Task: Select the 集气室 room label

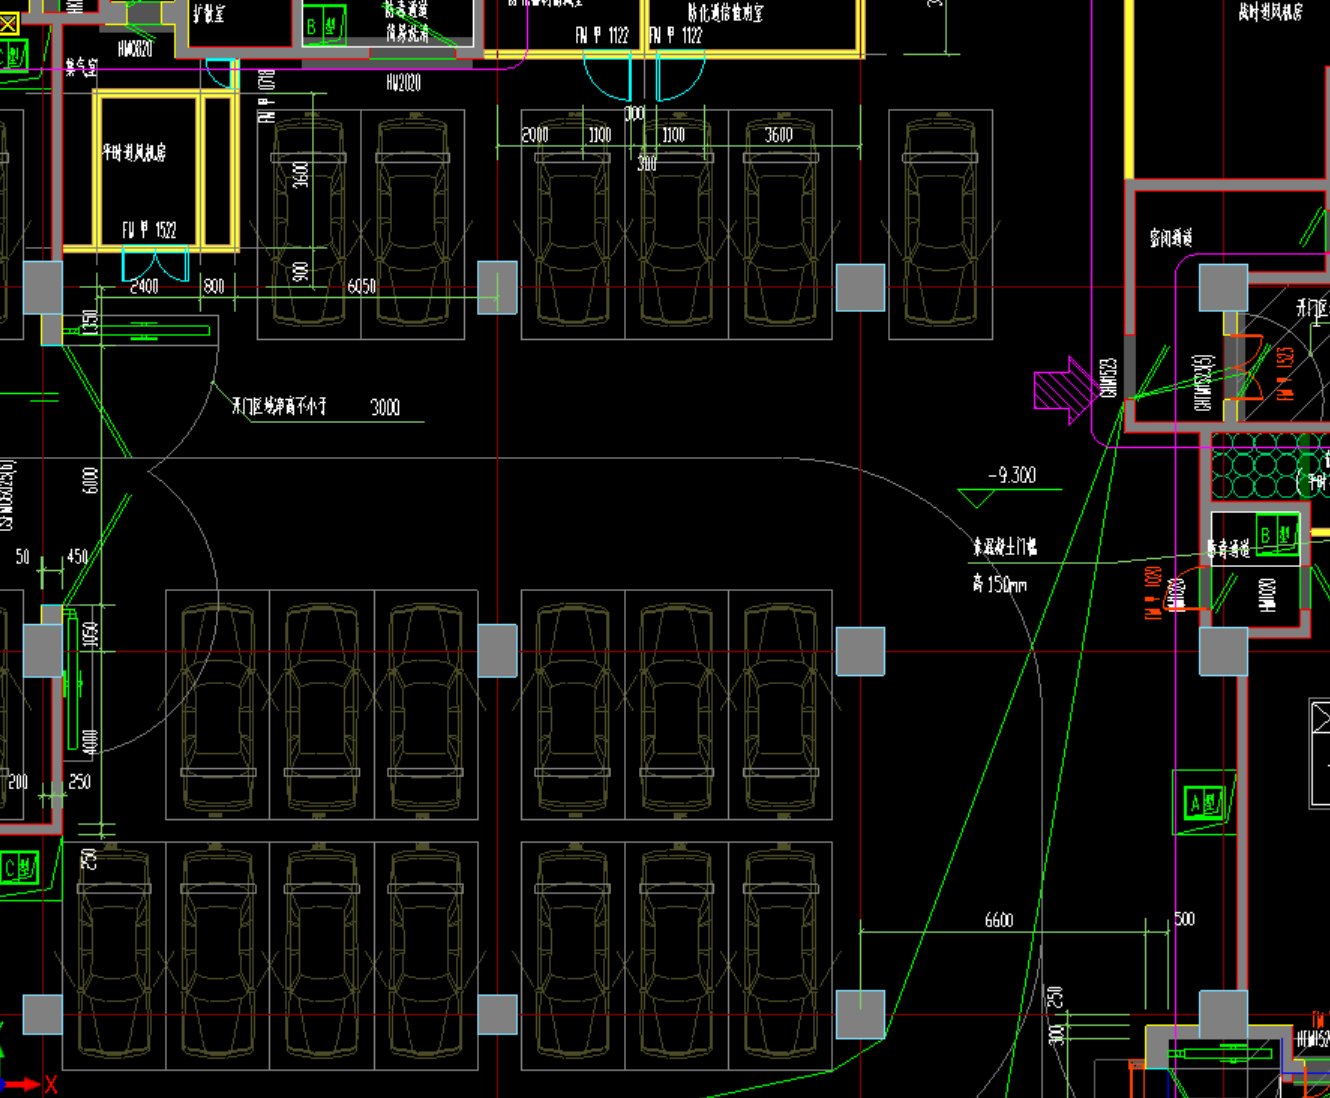Action: coord(81,67)
